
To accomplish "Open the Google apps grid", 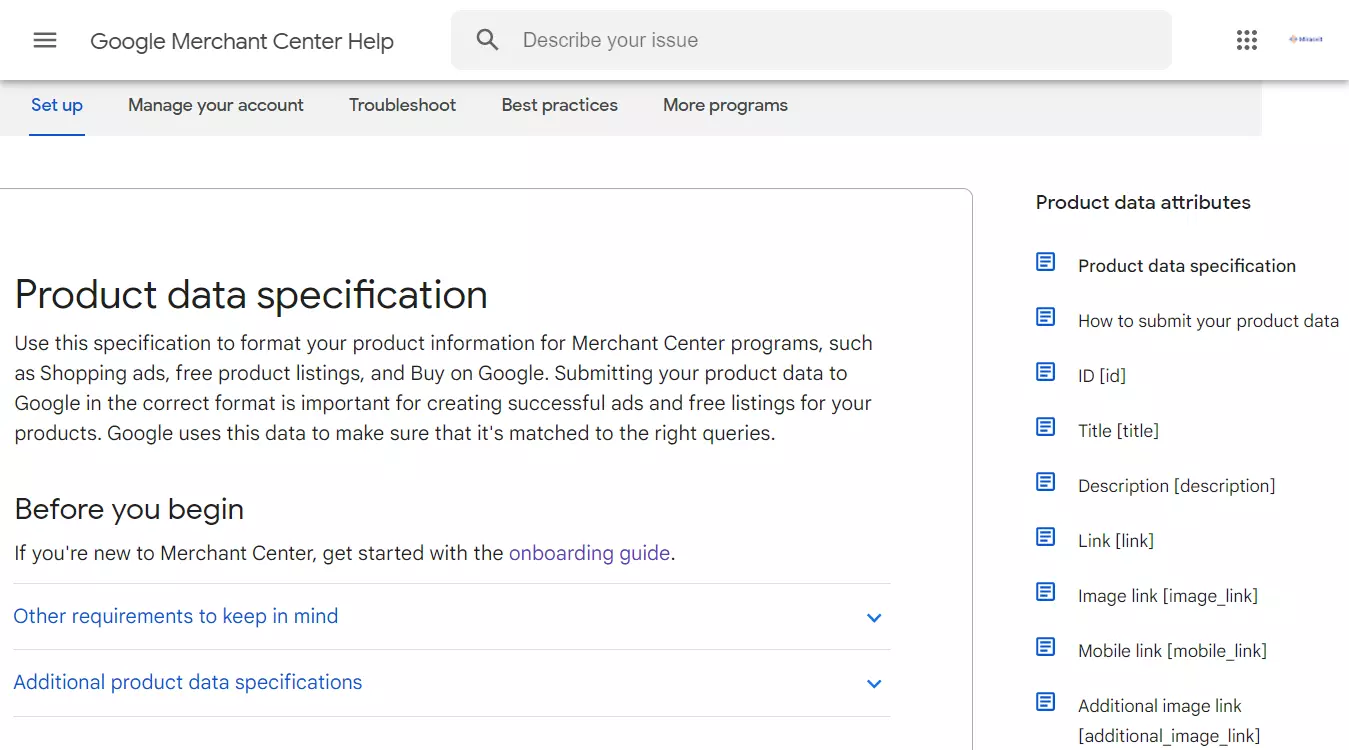I will pos(1246,40).
